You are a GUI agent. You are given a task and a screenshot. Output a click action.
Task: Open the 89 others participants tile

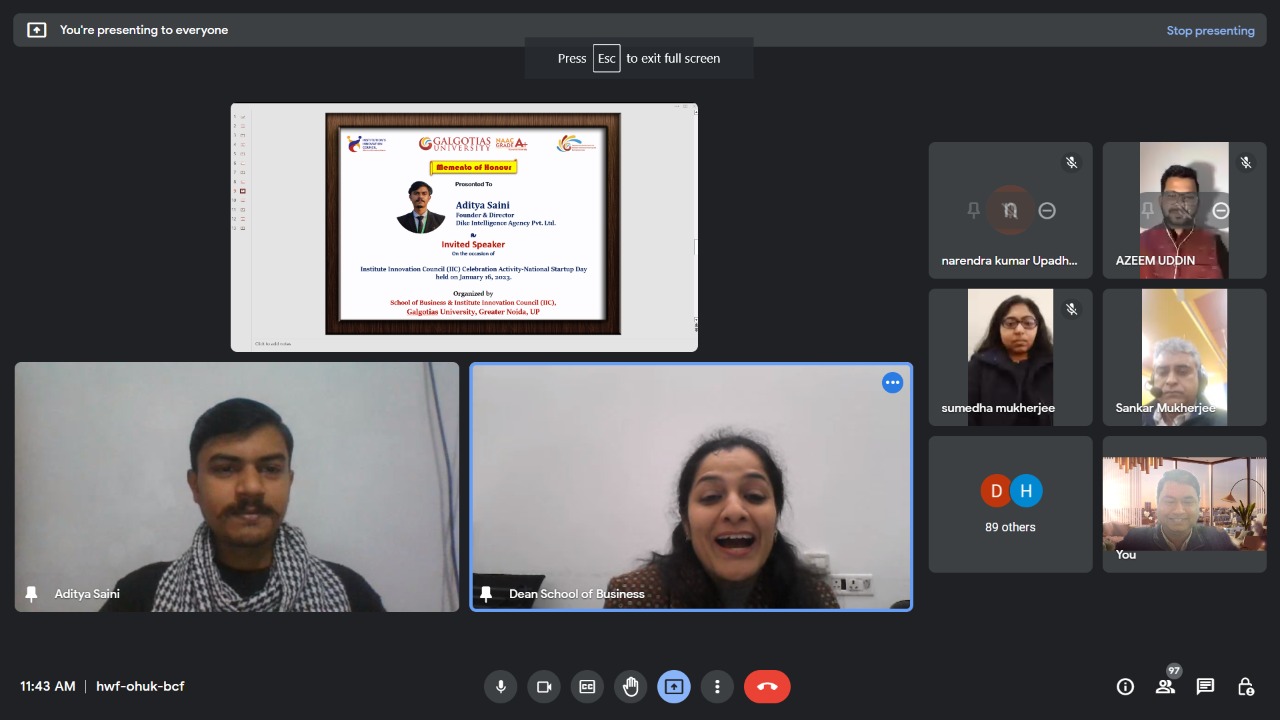pyautogui.click(x=1010, y=504)
